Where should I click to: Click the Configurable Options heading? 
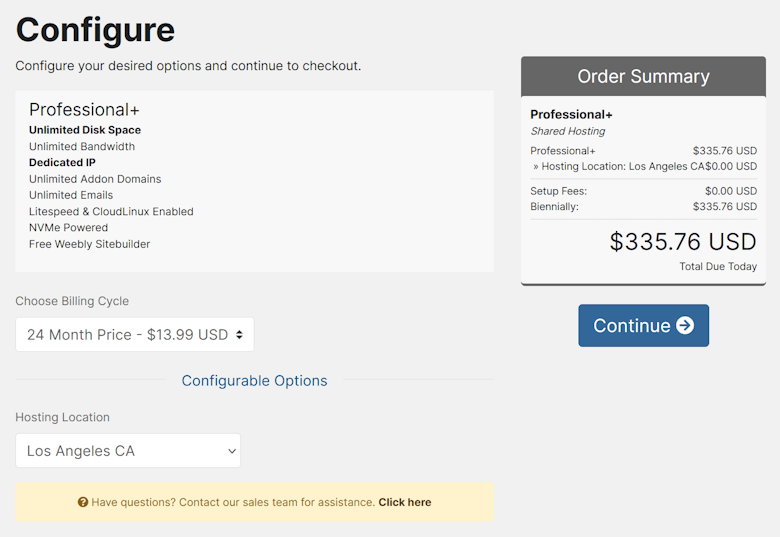[x=254, y=380]
